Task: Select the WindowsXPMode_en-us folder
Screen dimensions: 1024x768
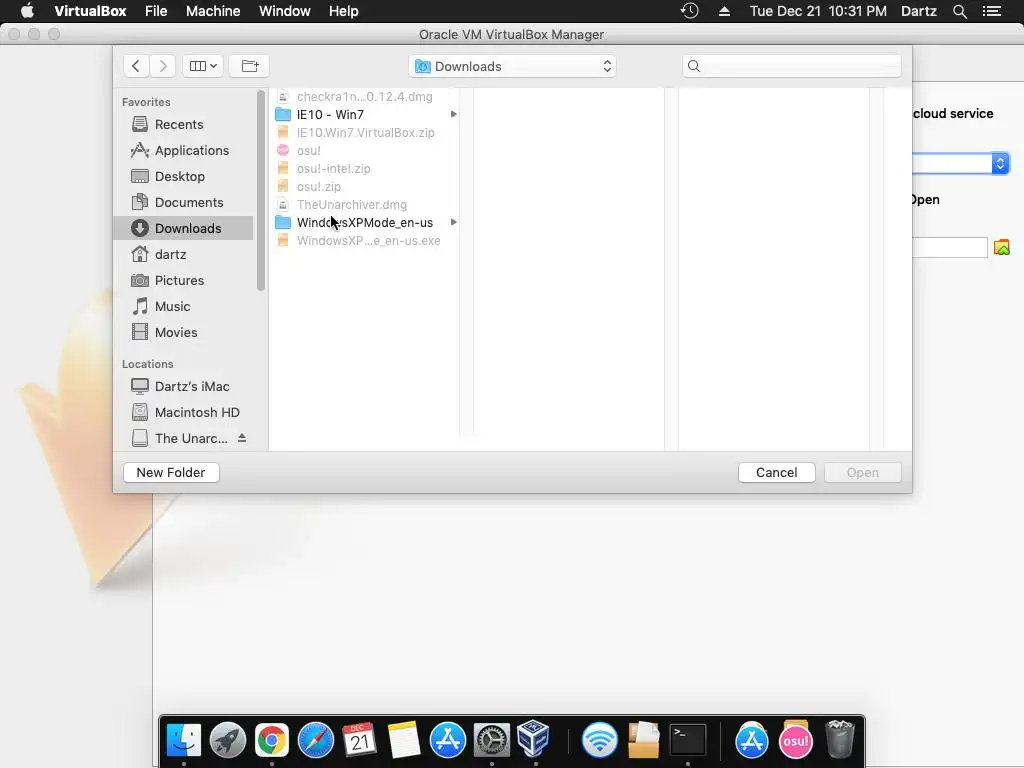Action: tap(366, 223)
